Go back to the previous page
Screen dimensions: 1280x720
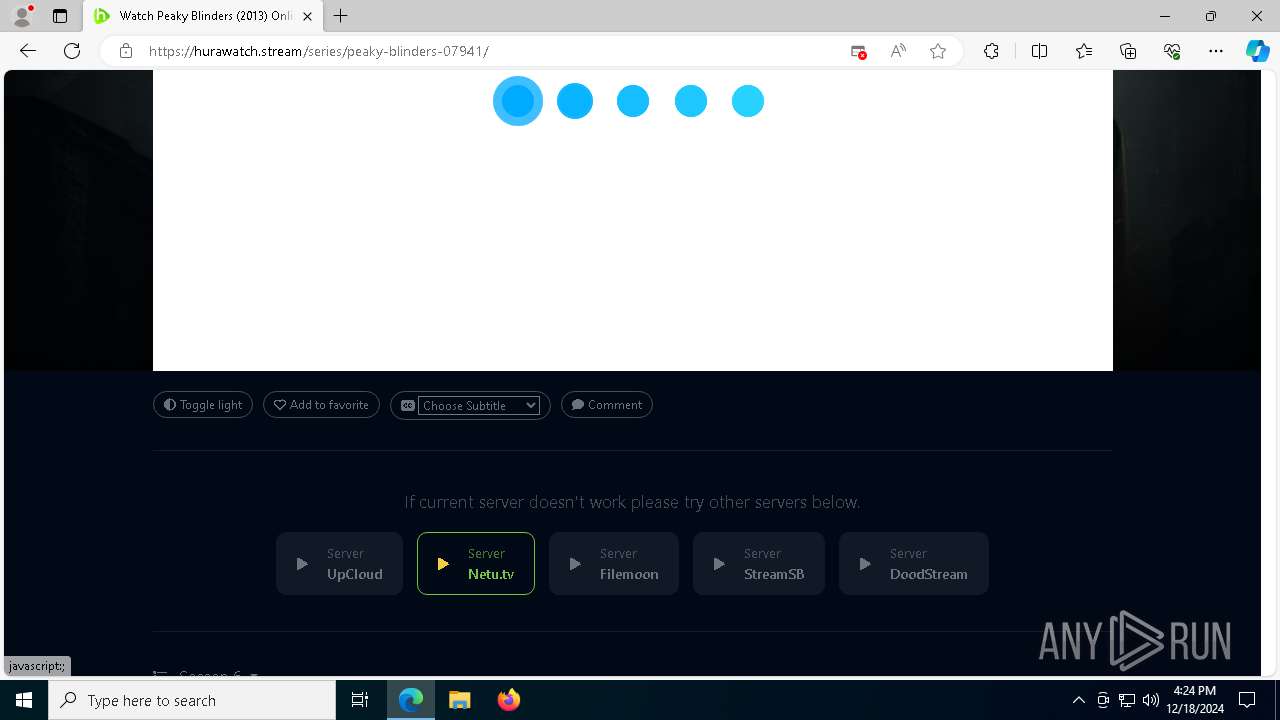[x=28, y=51]
